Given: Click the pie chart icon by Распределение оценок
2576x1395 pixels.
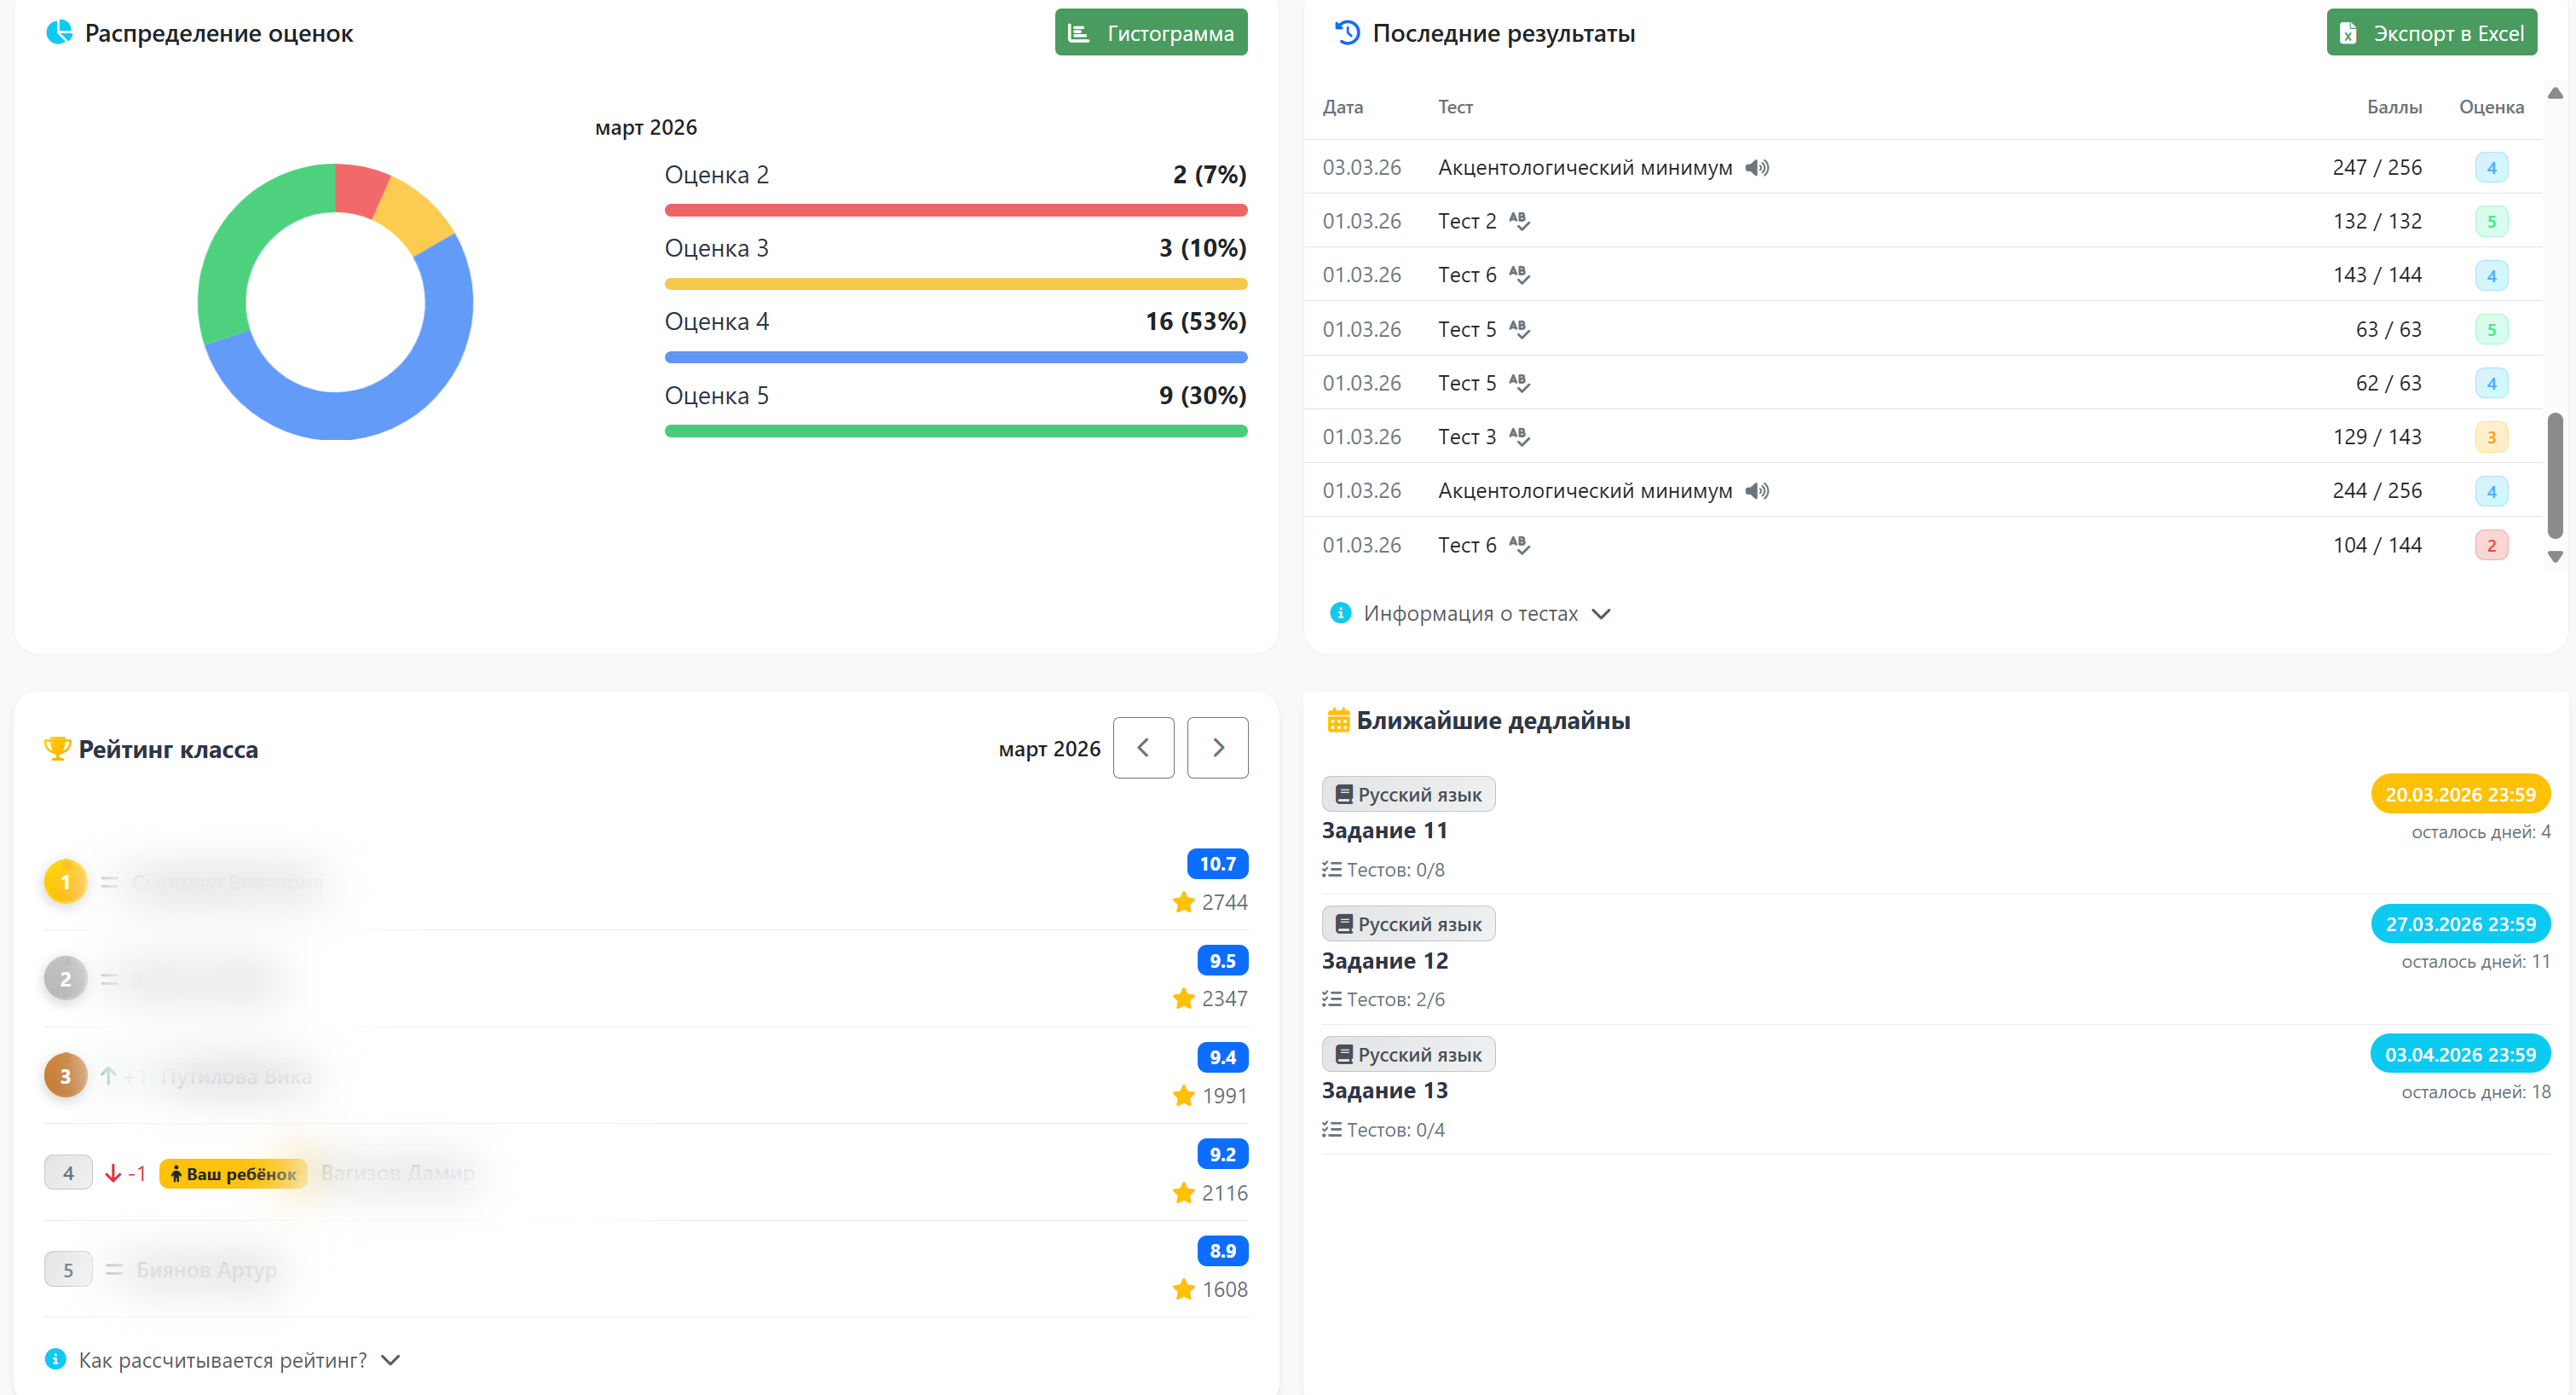Looking at the screenshot, I should click(x=59, y=33).
